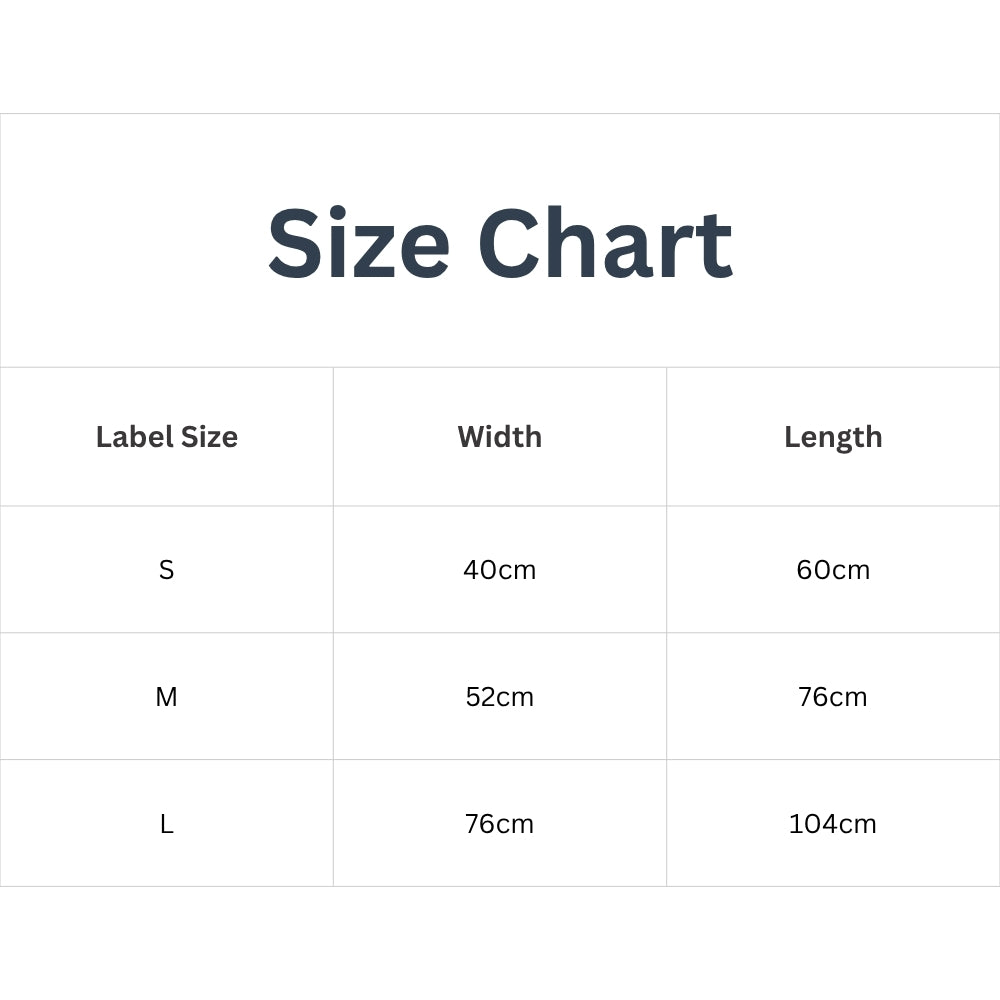The height and width of the screenshot is (1000, 1000).
Task: Click the word "Chart" in the large title
Action: [605, 245]
